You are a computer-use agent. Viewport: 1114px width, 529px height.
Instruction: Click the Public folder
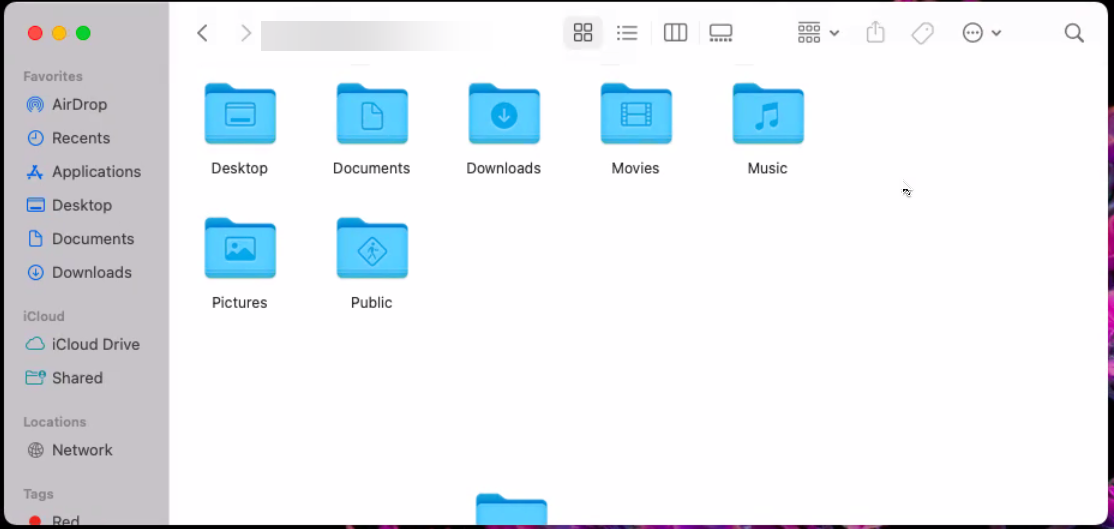coord(372,249)
